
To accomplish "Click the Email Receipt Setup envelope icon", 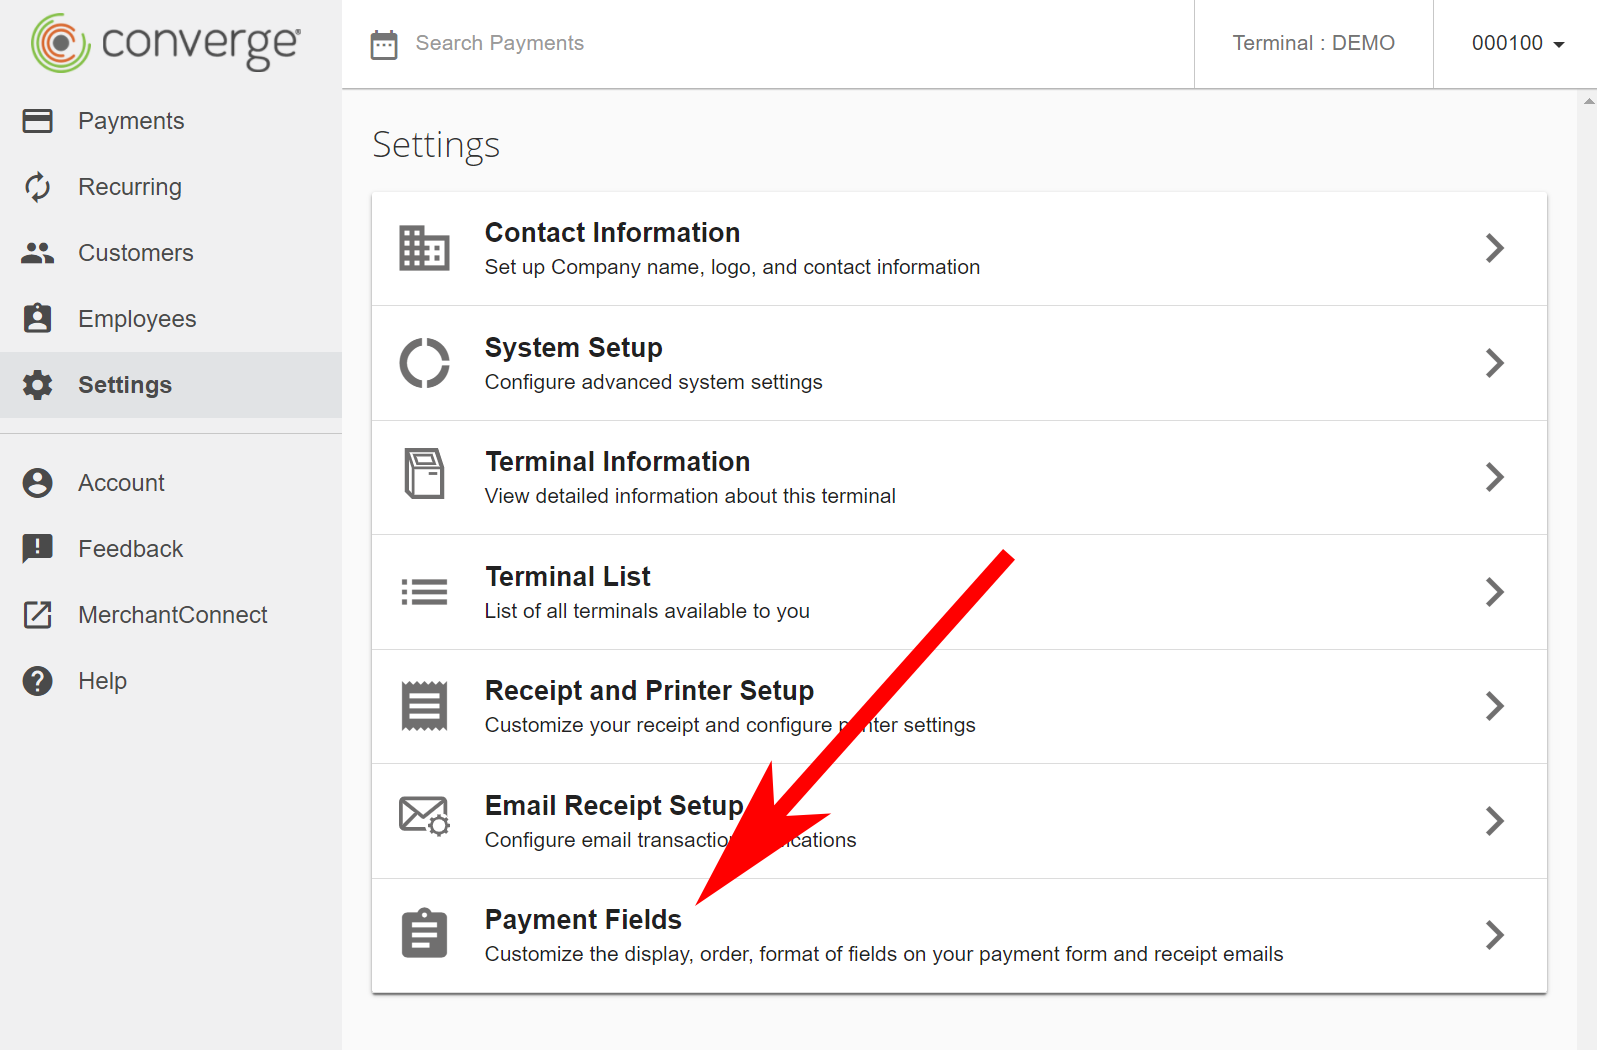I will coord(424,816).
